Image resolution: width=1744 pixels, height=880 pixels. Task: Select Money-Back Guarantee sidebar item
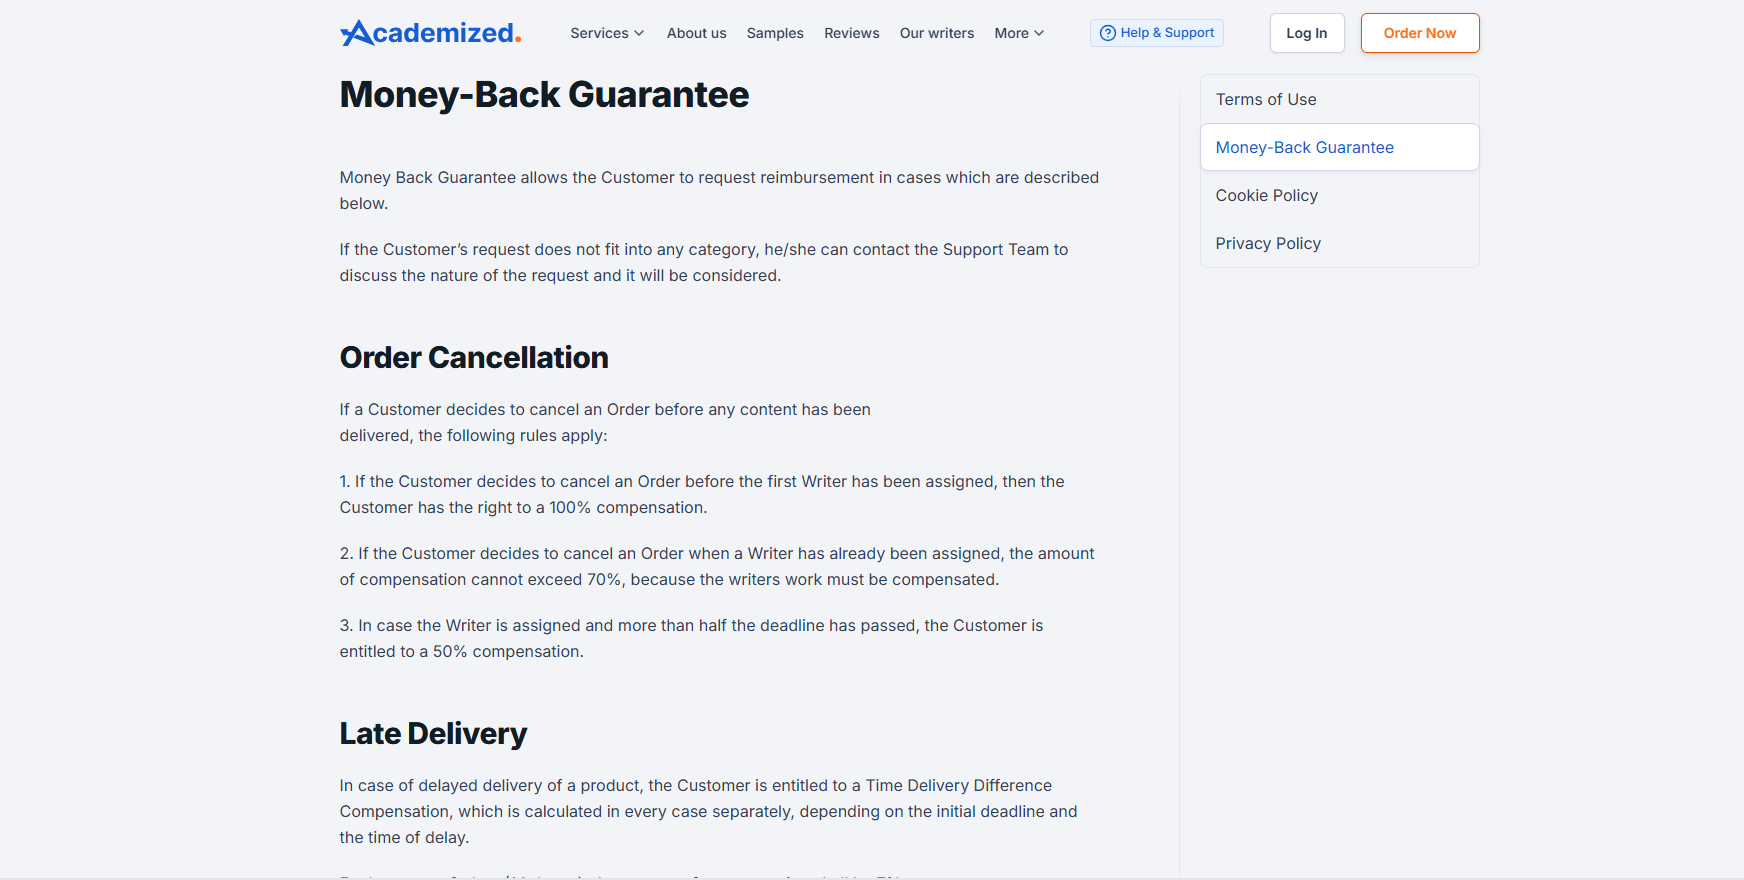pos(1304,147)
